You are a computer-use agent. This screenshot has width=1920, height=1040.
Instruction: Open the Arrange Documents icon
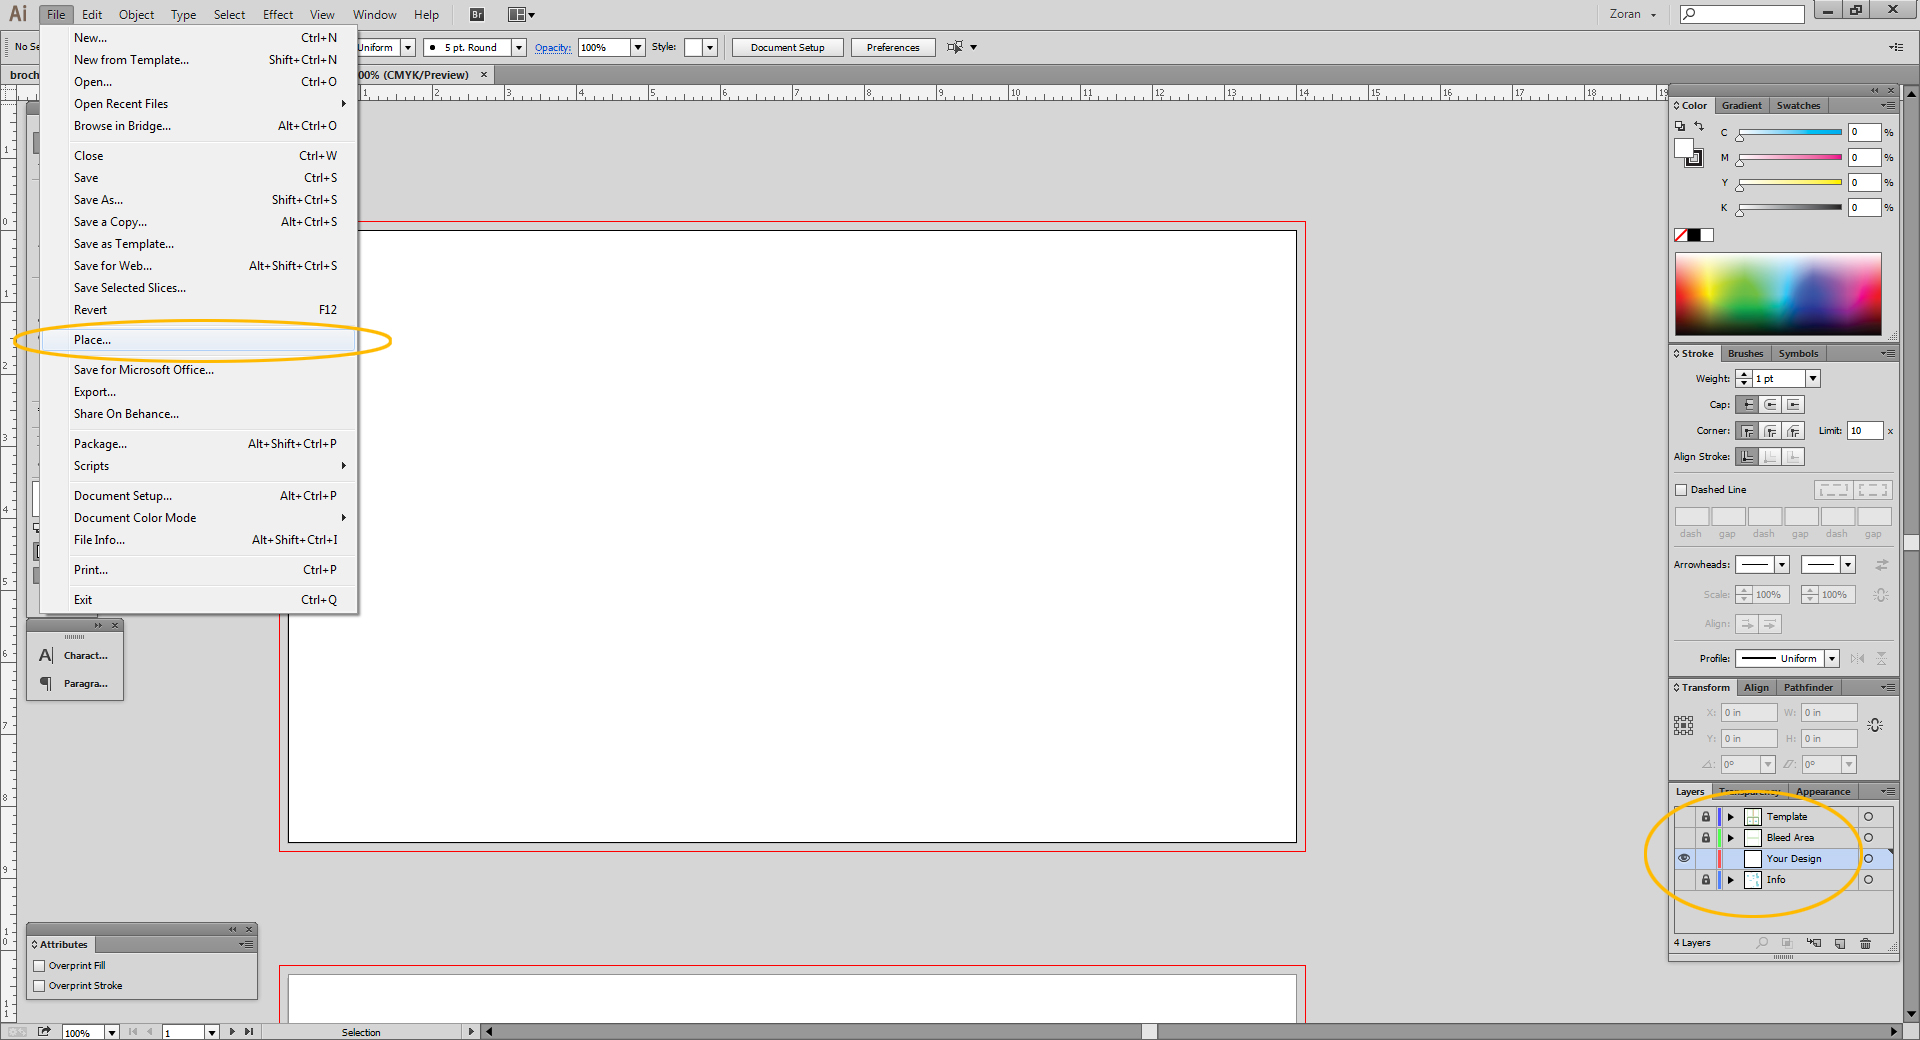pyautogui.click(x=521, y=14)
